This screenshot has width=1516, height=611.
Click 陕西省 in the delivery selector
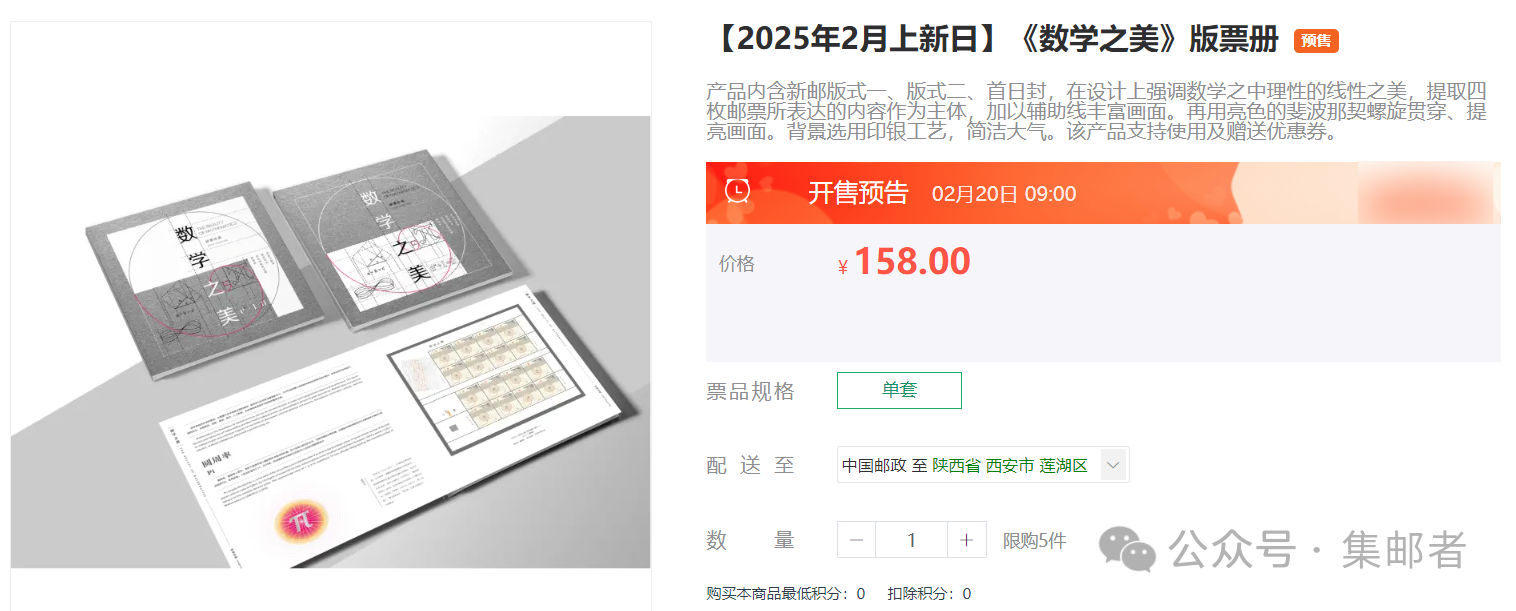tap(956, 466)
